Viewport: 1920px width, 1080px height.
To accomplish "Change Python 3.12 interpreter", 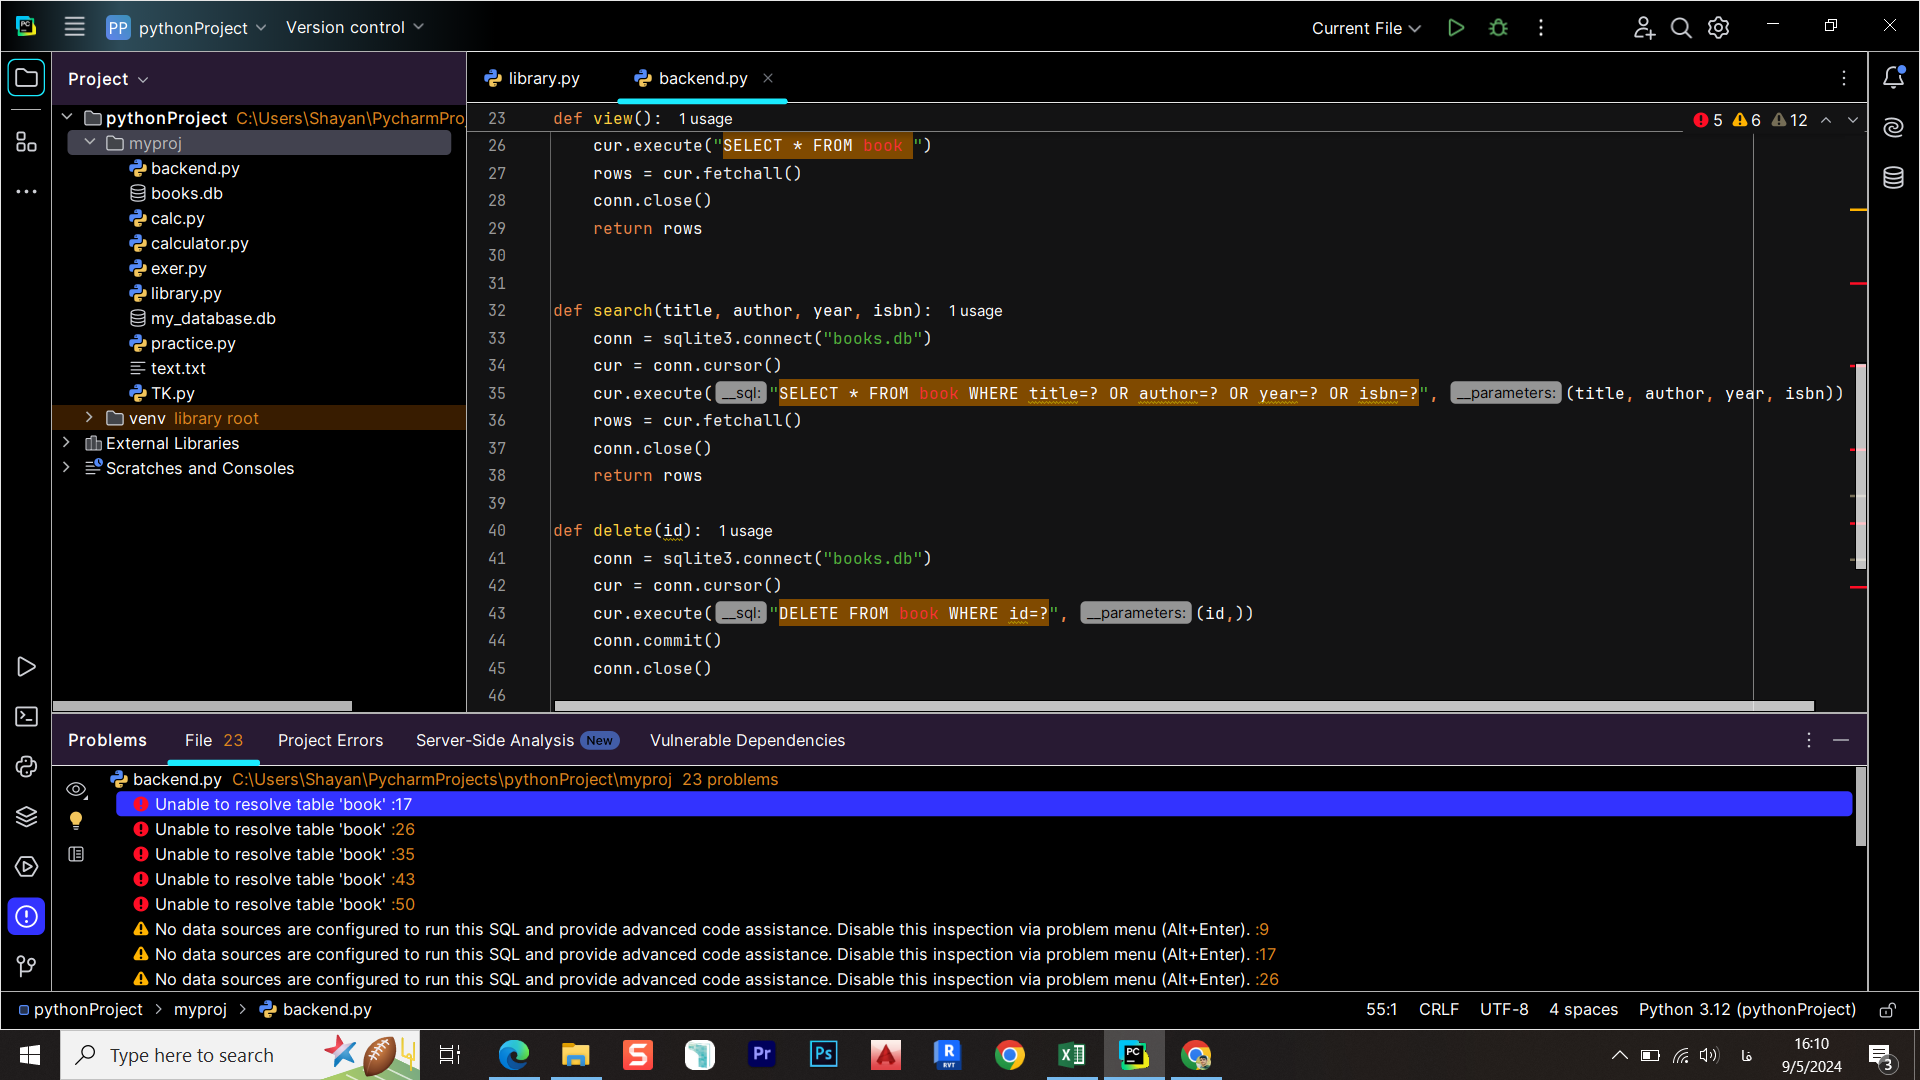I will (x=1747, y=1010).
